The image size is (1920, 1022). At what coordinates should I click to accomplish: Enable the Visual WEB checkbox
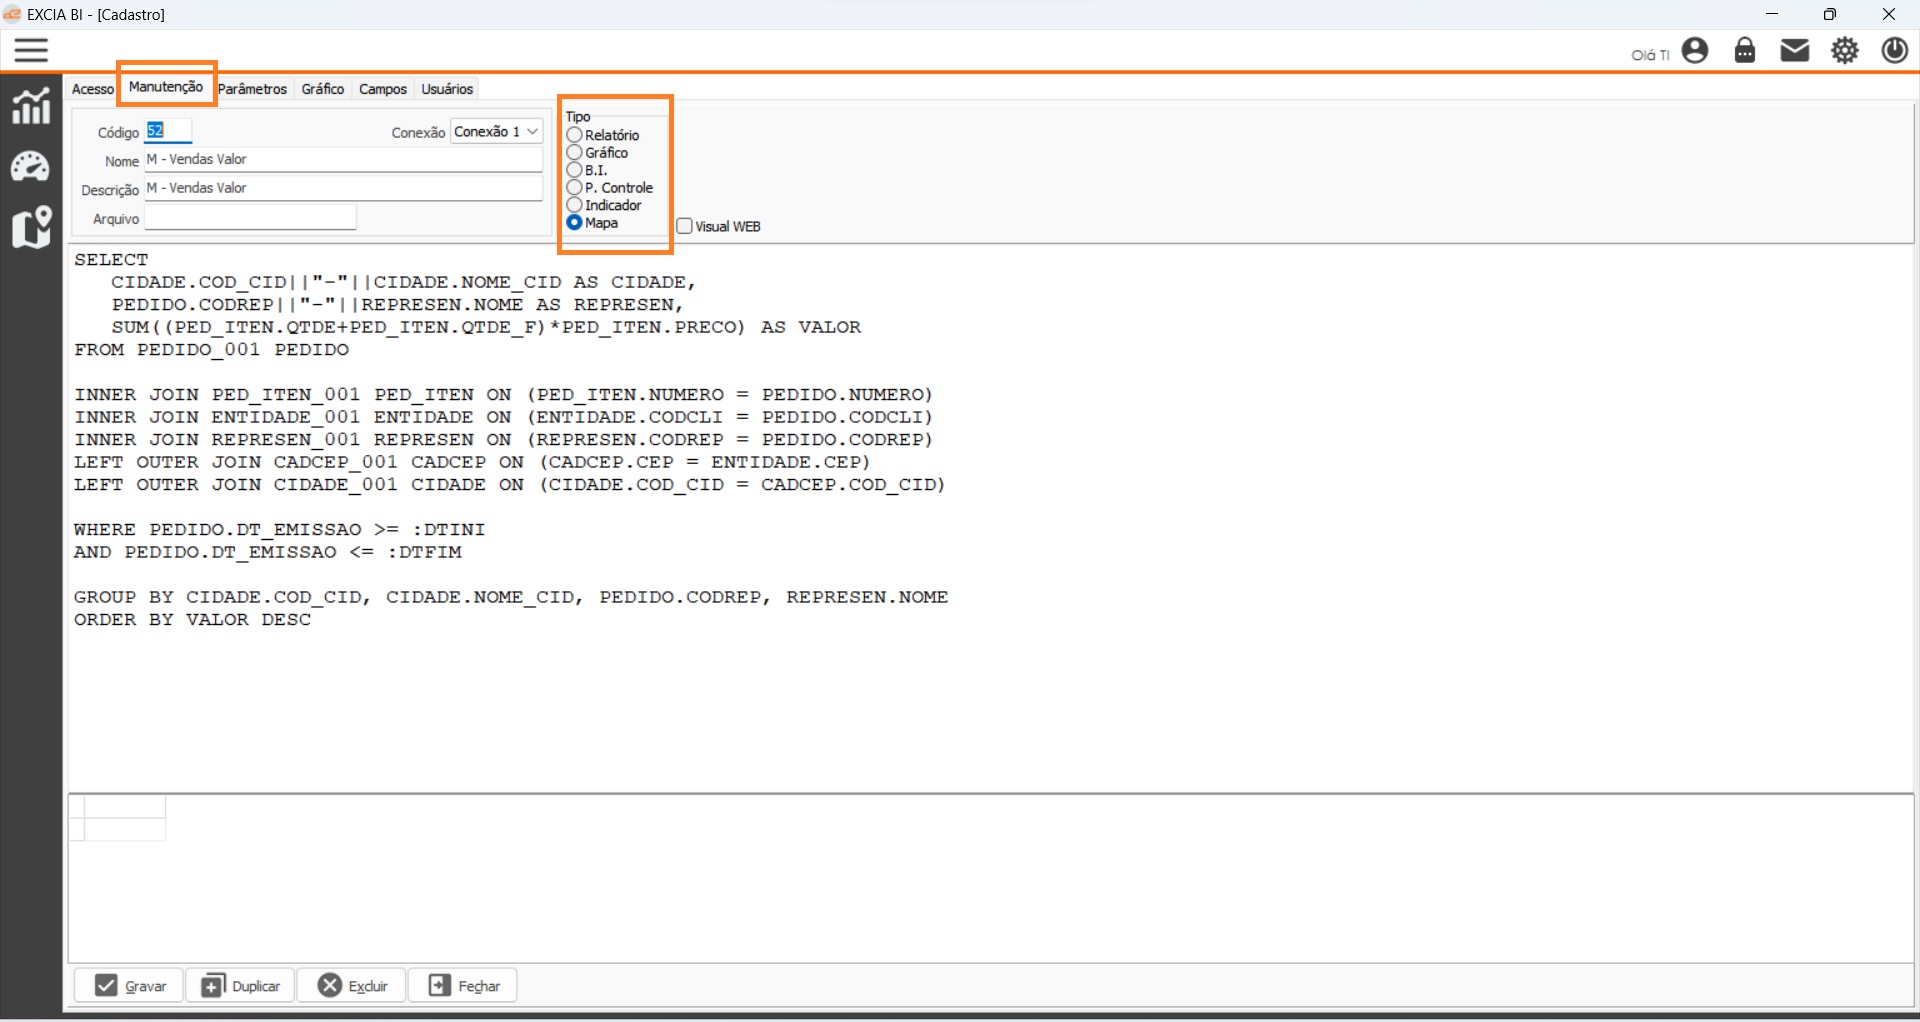click(x=685, y=226)
